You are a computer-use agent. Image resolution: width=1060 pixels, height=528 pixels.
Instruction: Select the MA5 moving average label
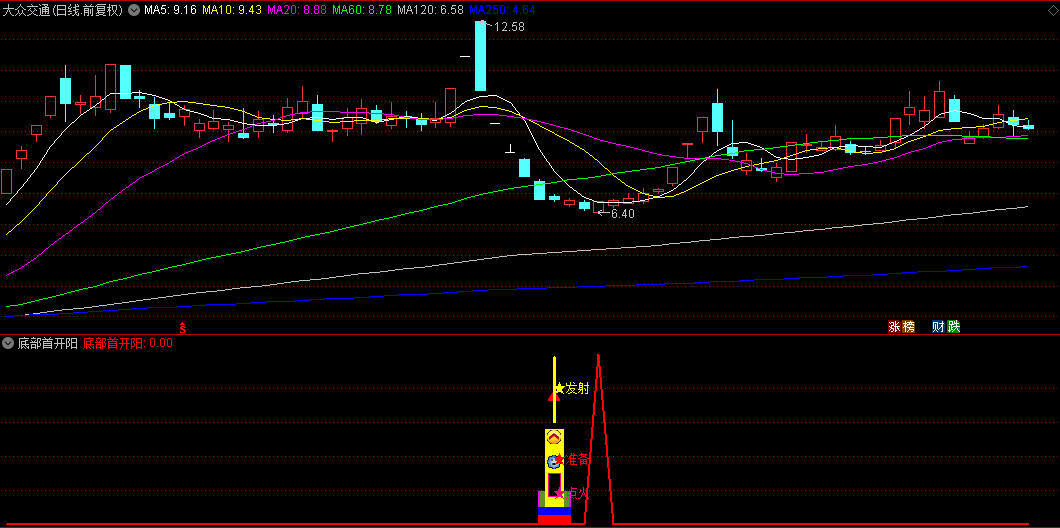tap(170, 10)
